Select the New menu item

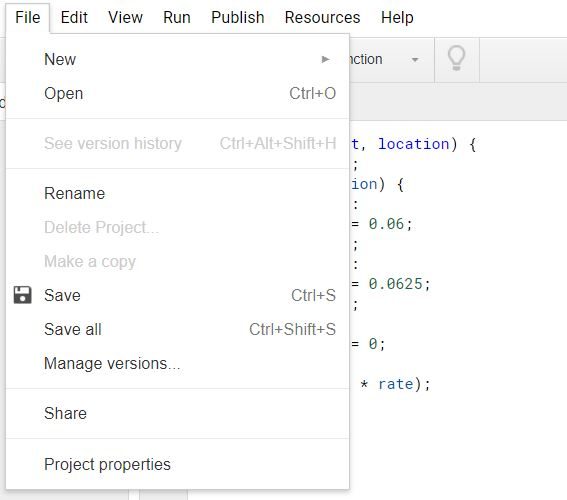tap(178, 59)
